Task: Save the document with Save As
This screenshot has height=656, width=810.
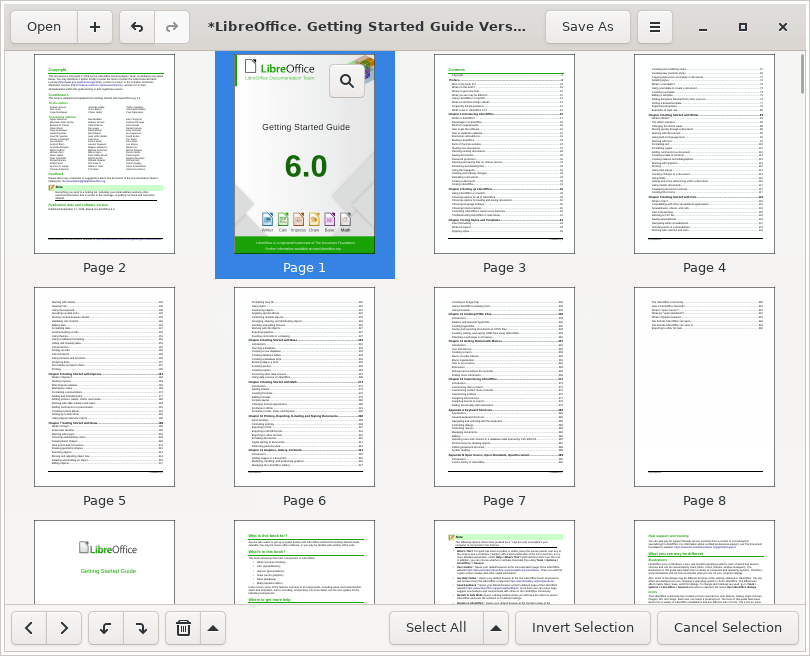Action: (x=588, y=27)
